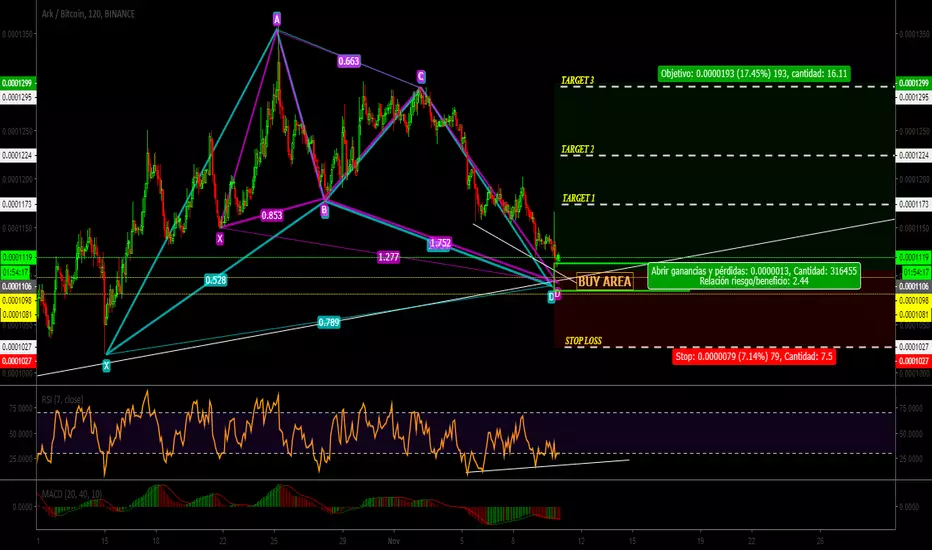Click the 25.0000 RSI level on the right axis
This screenshot has height=550, width=932.
(912, 459)
